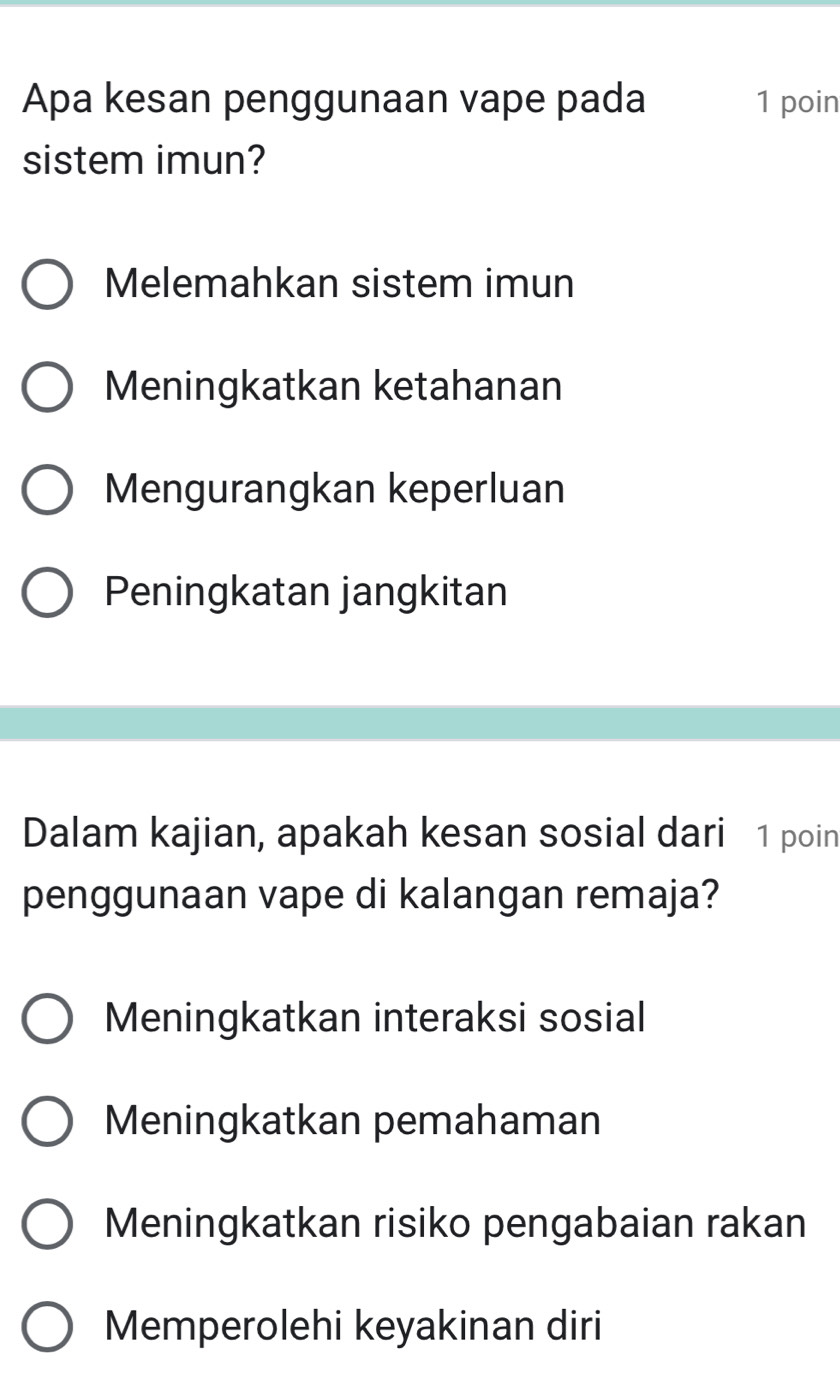This screenshot has width=840, height=1373.
Task: Choose the "Meningkatkan ketahanan" radio circle
Action: tap(47, 388)
